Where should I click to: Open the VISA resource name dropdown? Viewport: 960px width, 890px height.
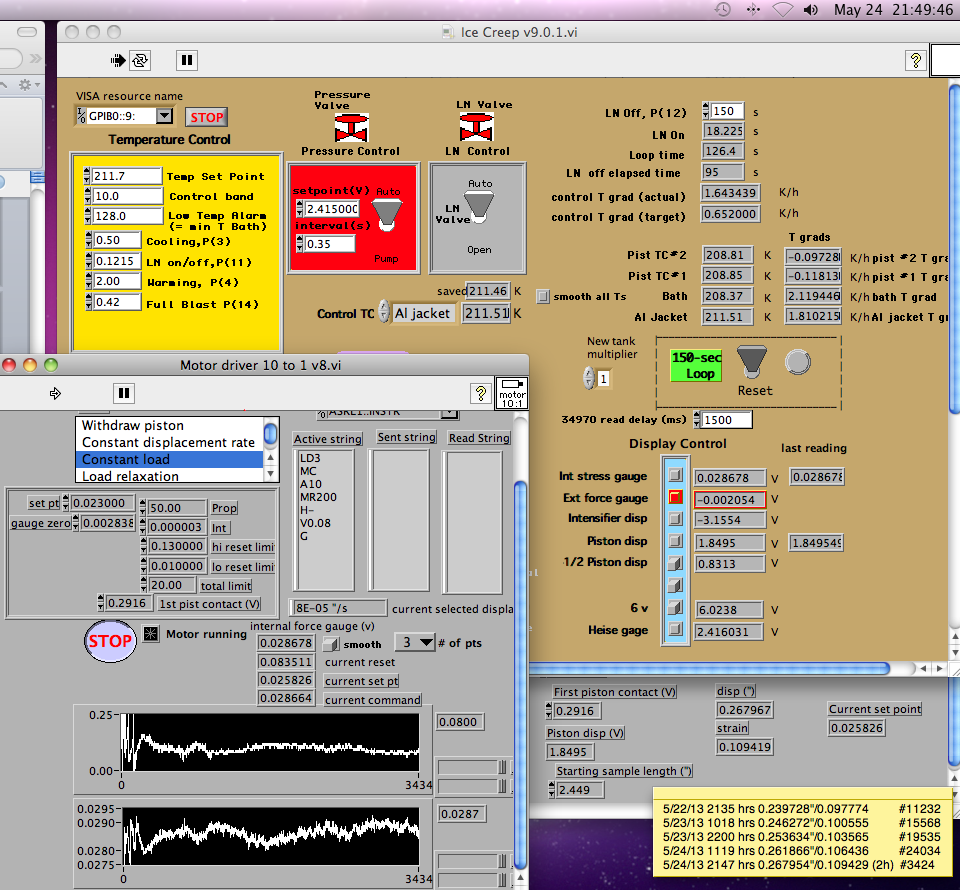[x=165, y=116]
